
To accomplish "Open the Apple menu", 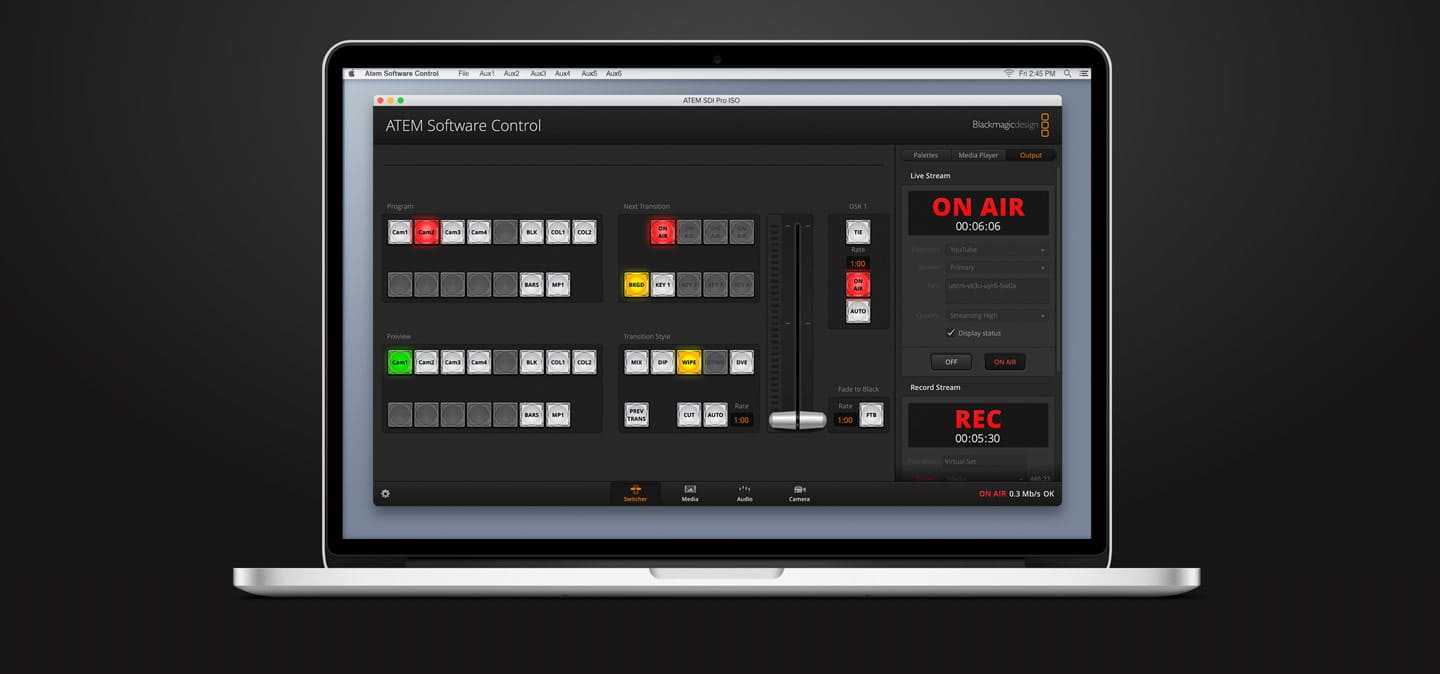I will (352, 73).
